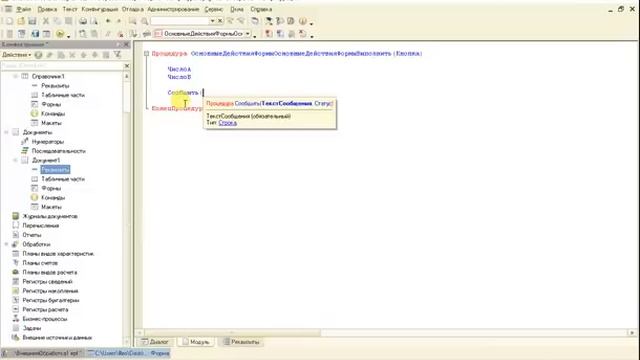
Task: Switch to the Модуль tab
Action: [196, 342]
